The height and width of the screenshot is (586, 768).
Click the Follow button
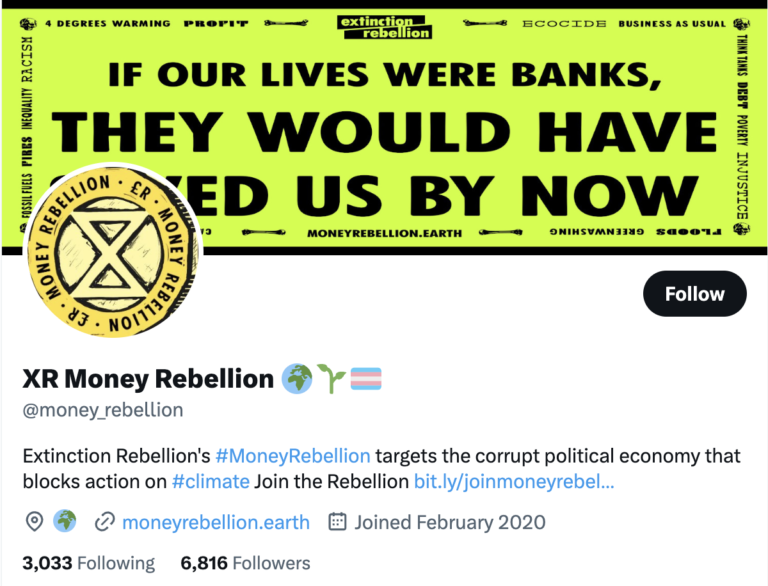point(694,294)
